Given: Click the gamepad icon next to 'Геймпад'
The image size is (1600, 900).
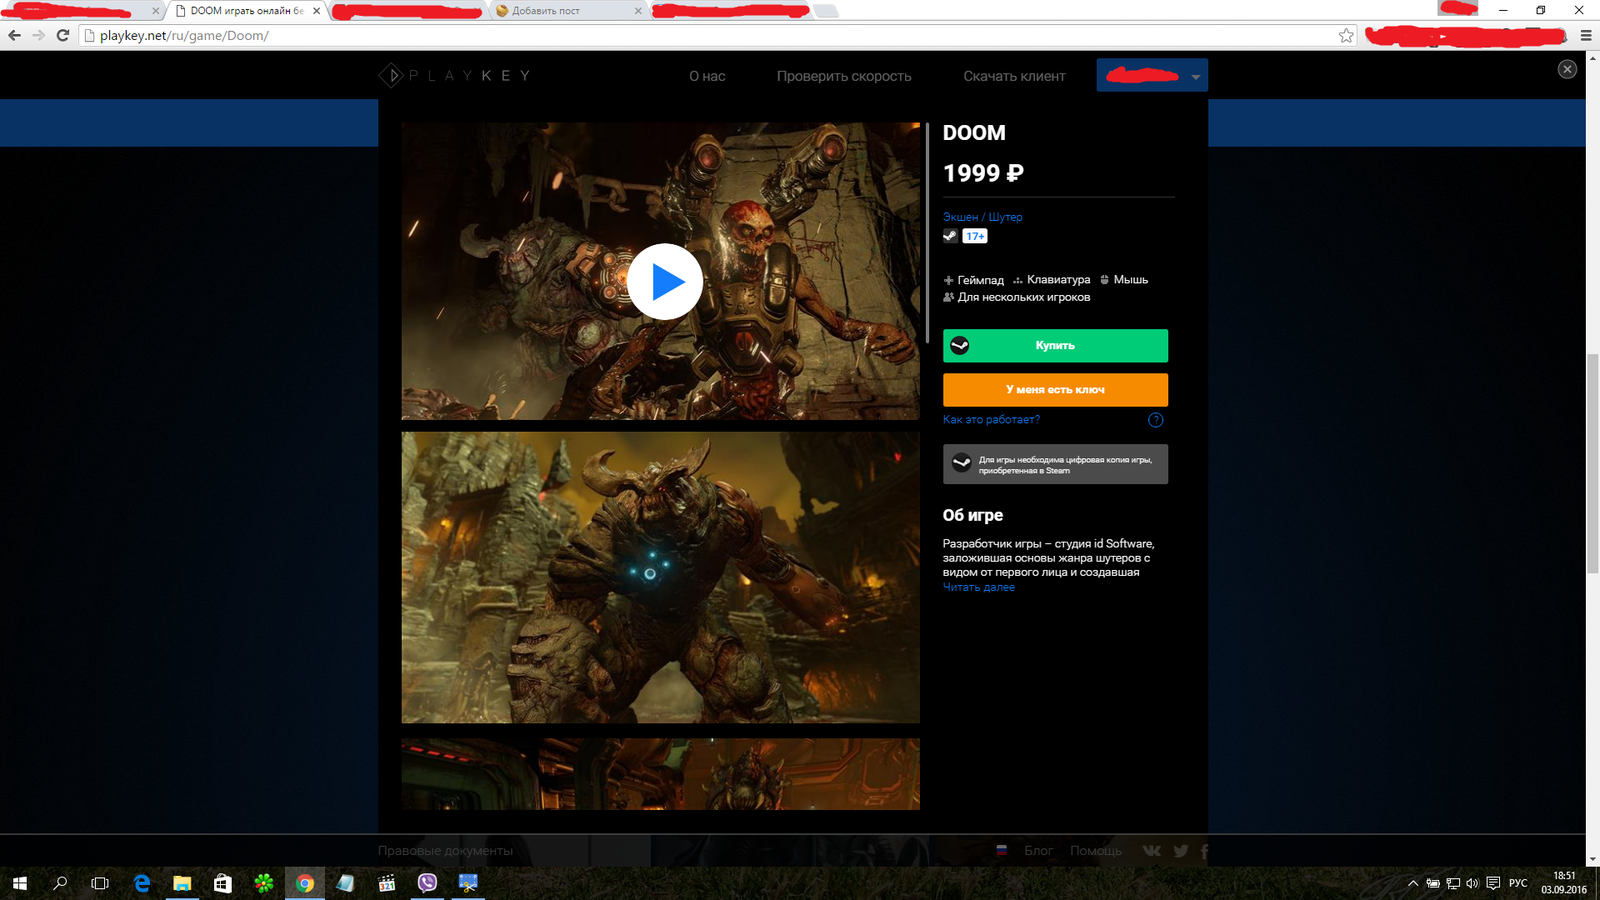Looking at the screenshot, I should 948,281.
